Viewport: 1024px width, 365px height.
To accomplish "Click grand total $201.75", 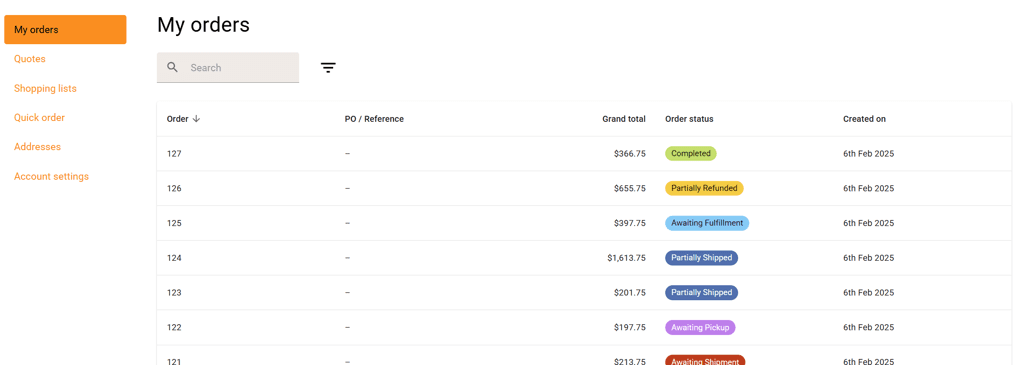I will pyautogui.click(x=630, y=292).
